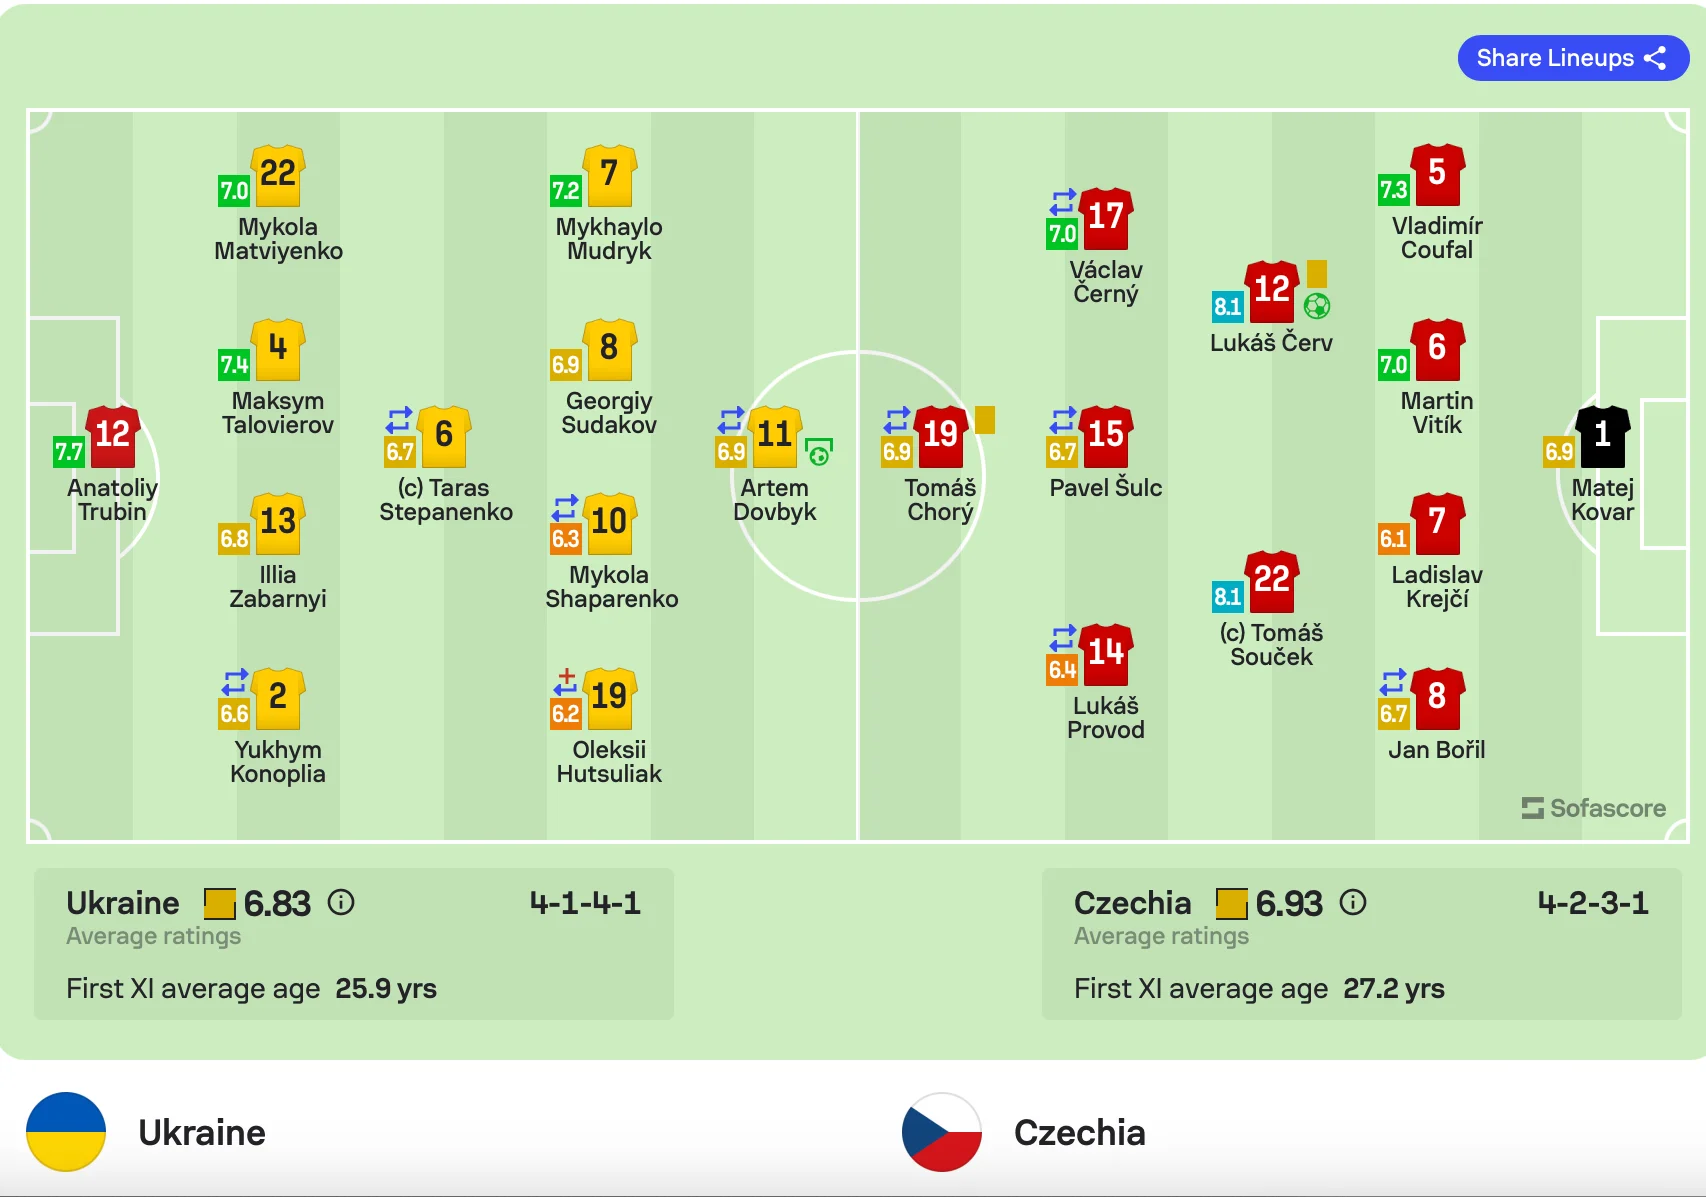
Task: Open Czechia average ratings info icon
Action: click(x=1353, y=903)
